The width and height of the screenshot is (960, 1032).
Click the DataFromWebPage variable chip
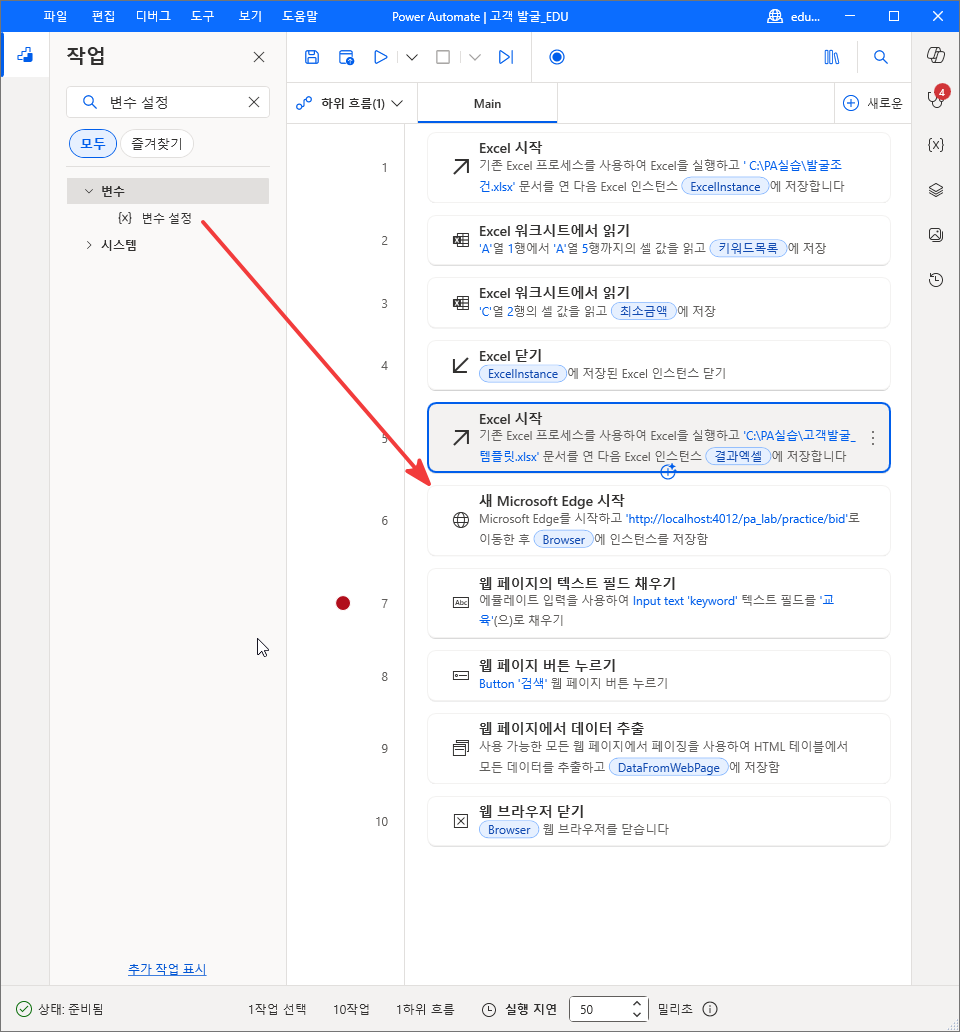tap(669, 767)
